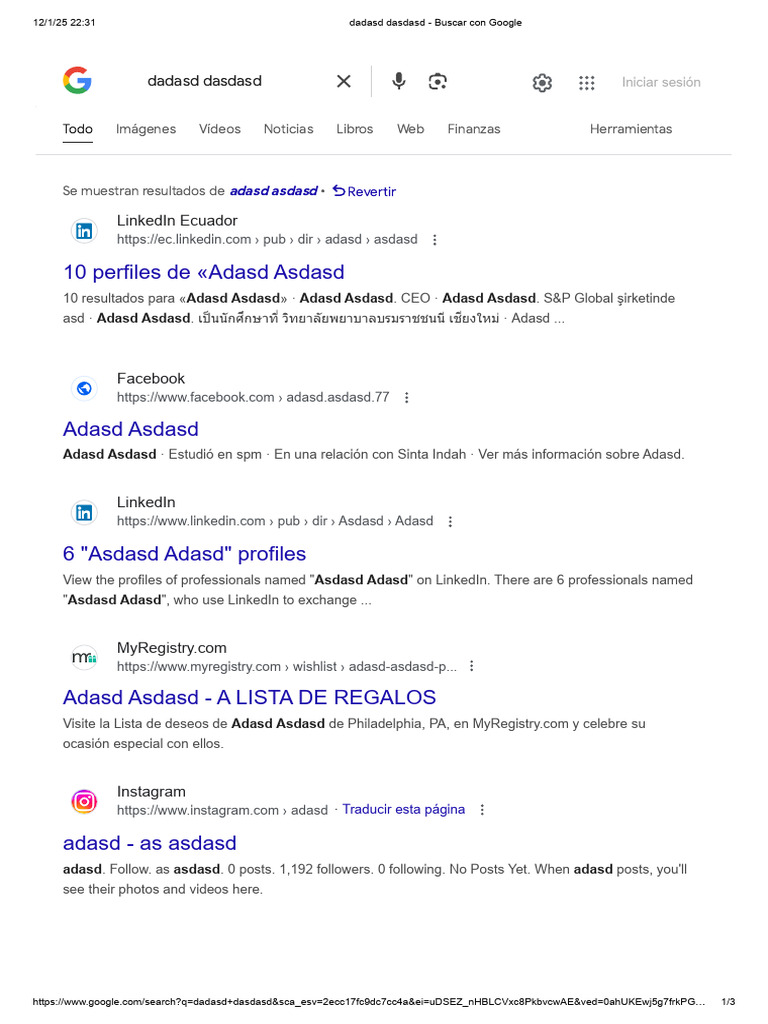This screenshot has width=768, height=1024.
Task: Switch to the Noticias tab
Action: 288,129
